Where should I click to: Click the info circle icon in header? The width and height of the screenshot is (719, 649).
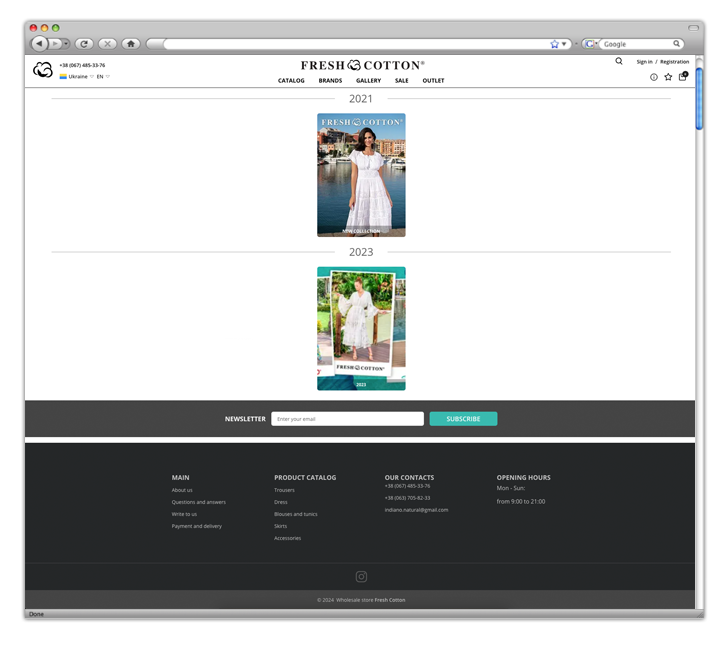click(x=654, y=77)
